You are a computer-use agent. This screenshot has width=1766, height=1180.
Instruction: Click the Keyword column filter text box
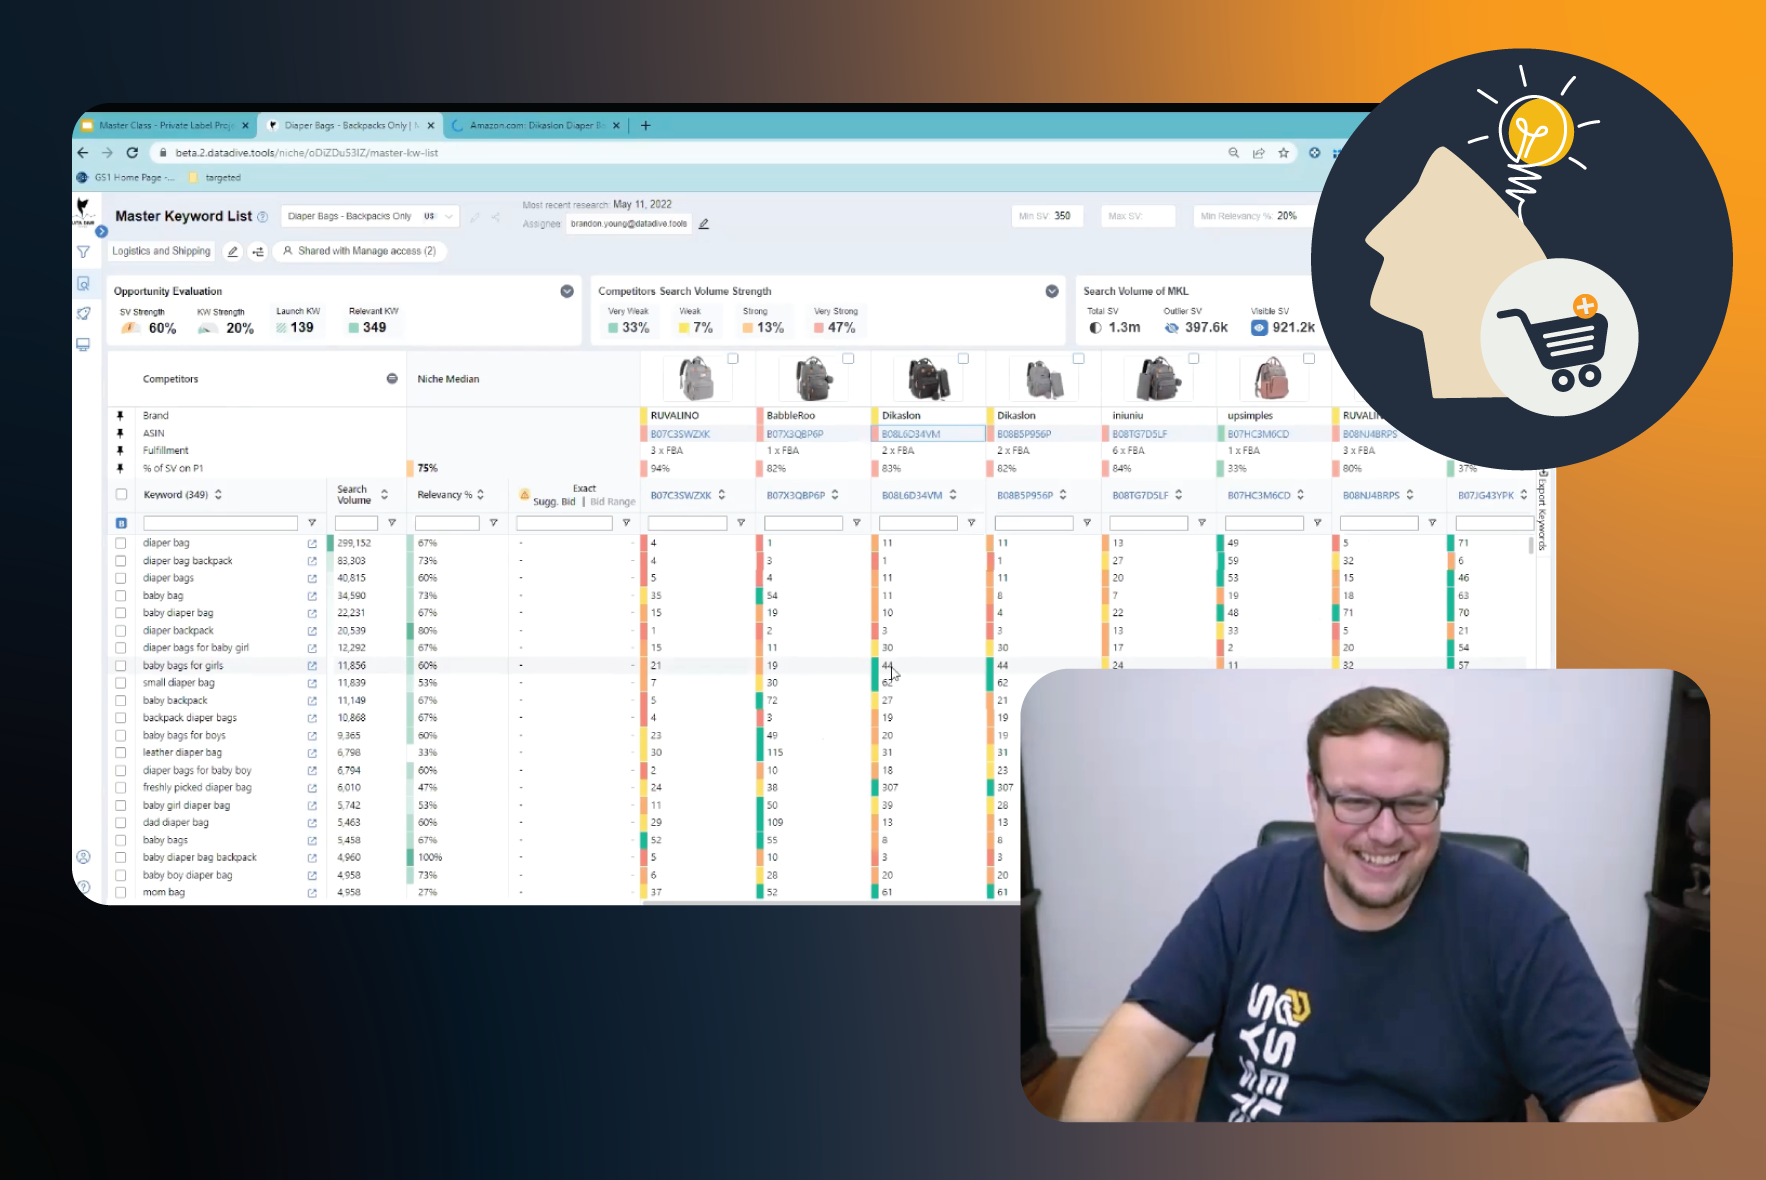[220, 523]
